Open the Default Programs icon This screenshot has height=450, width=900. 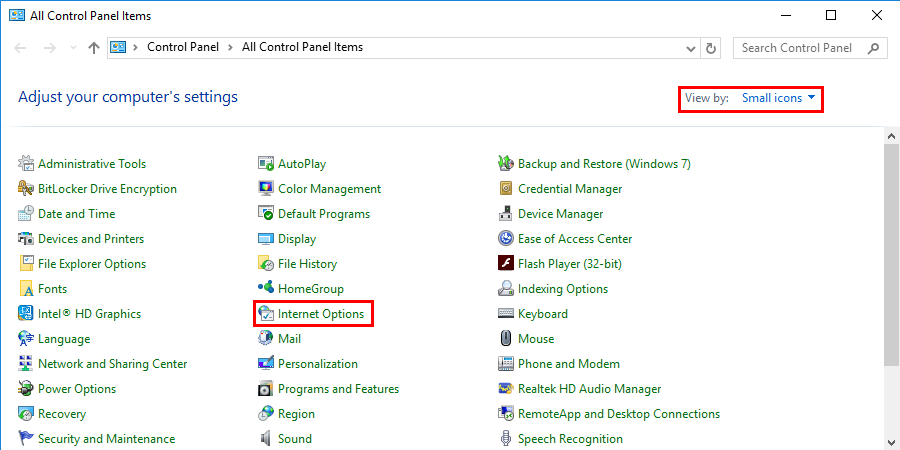click(x=266, y=214)
